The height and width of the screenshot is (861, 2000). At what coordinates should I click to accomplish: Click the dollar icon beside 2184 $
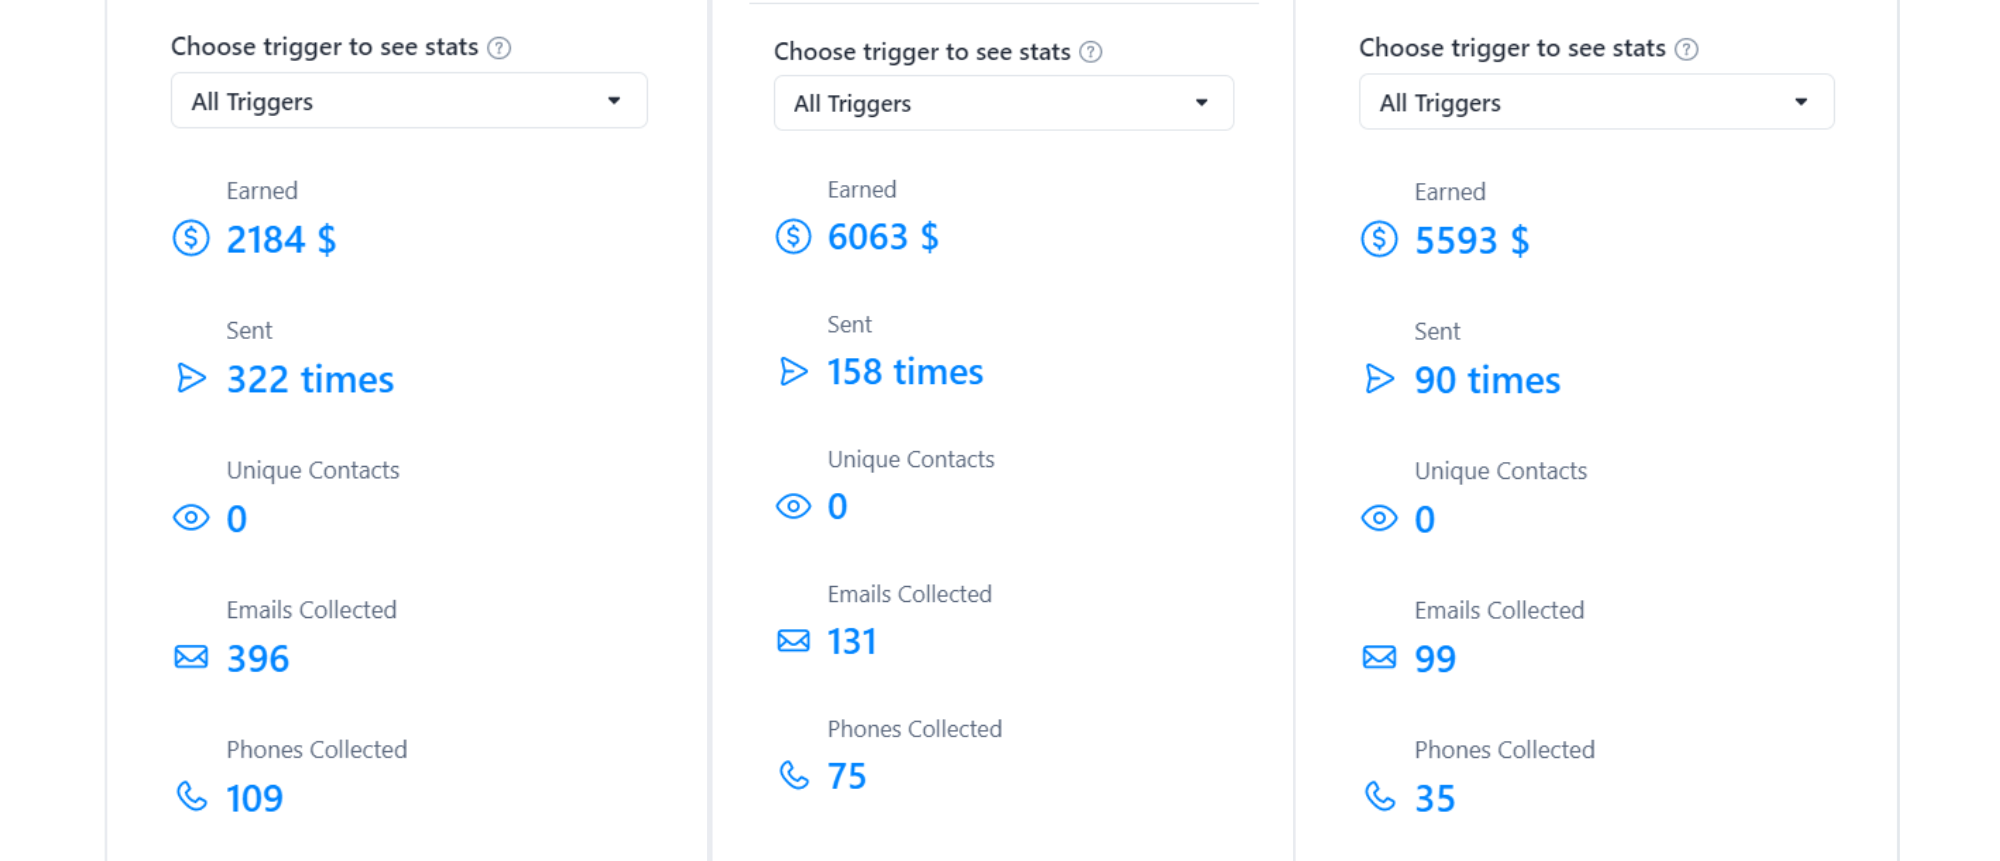tap(191, 239)
